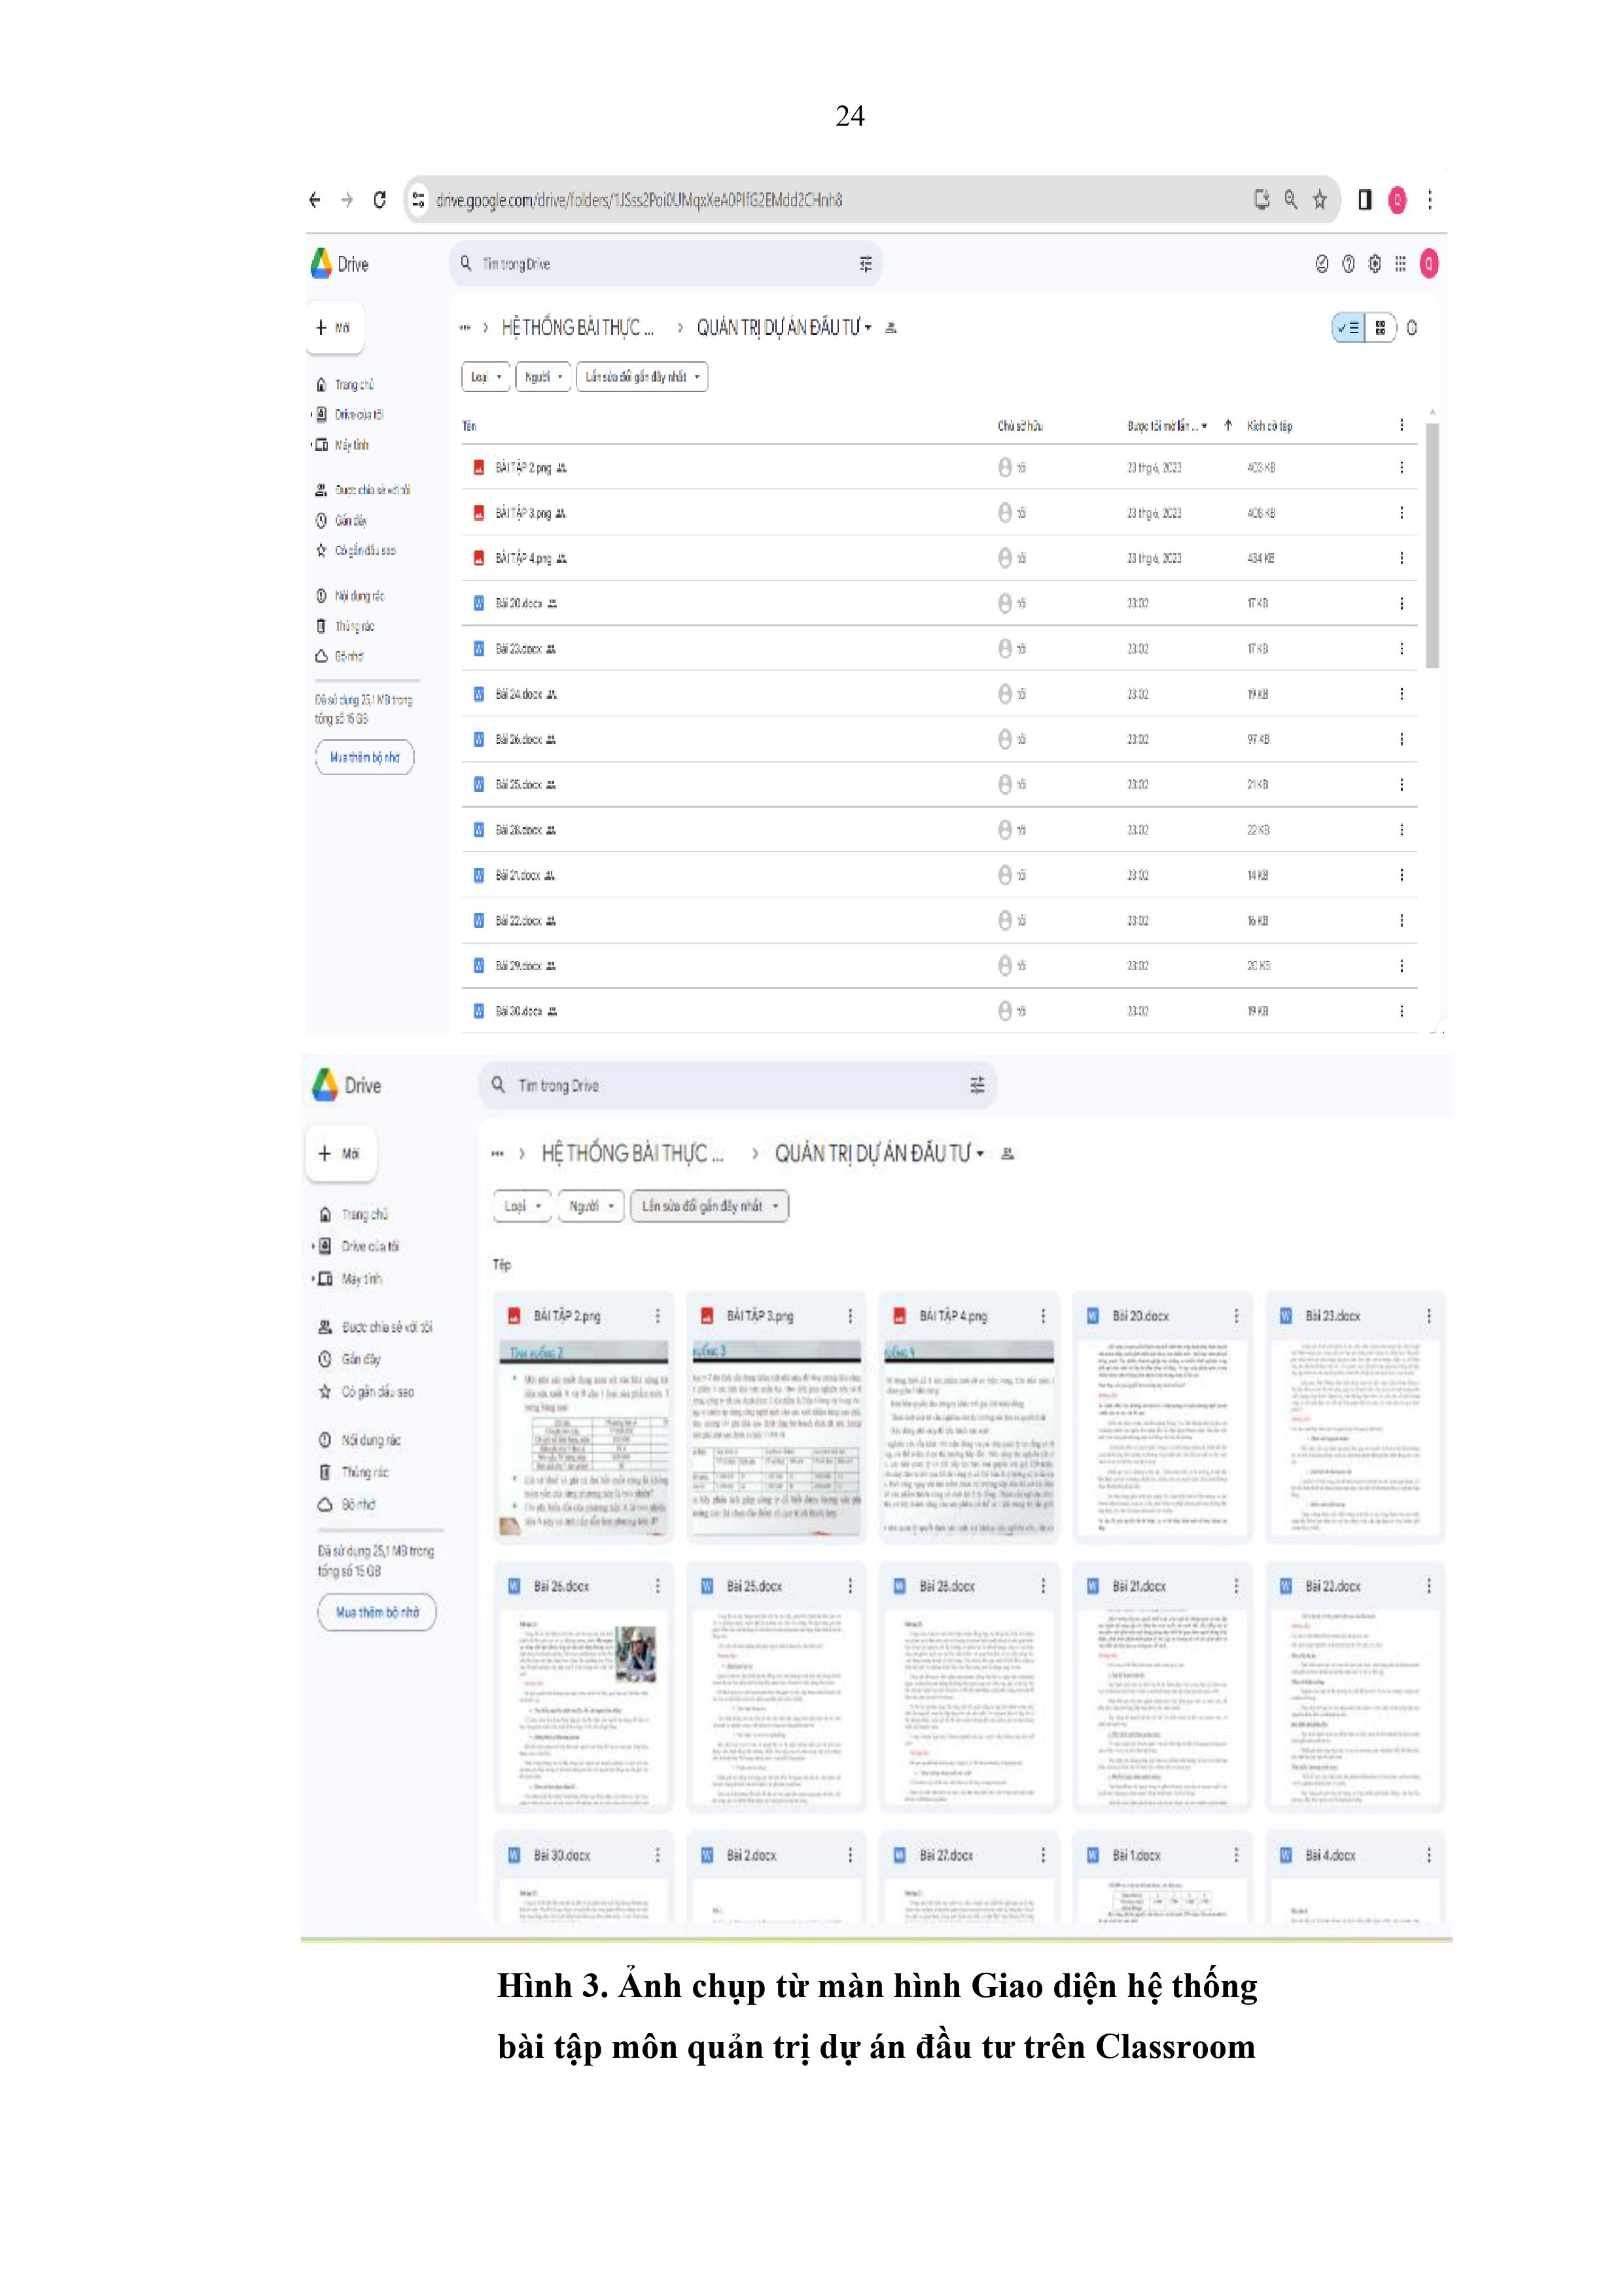The width and height of the screenshot is (1624, 2296).
Task: Click the browser forward arrow
Action: pyautogui.click(x=347, y=200)
